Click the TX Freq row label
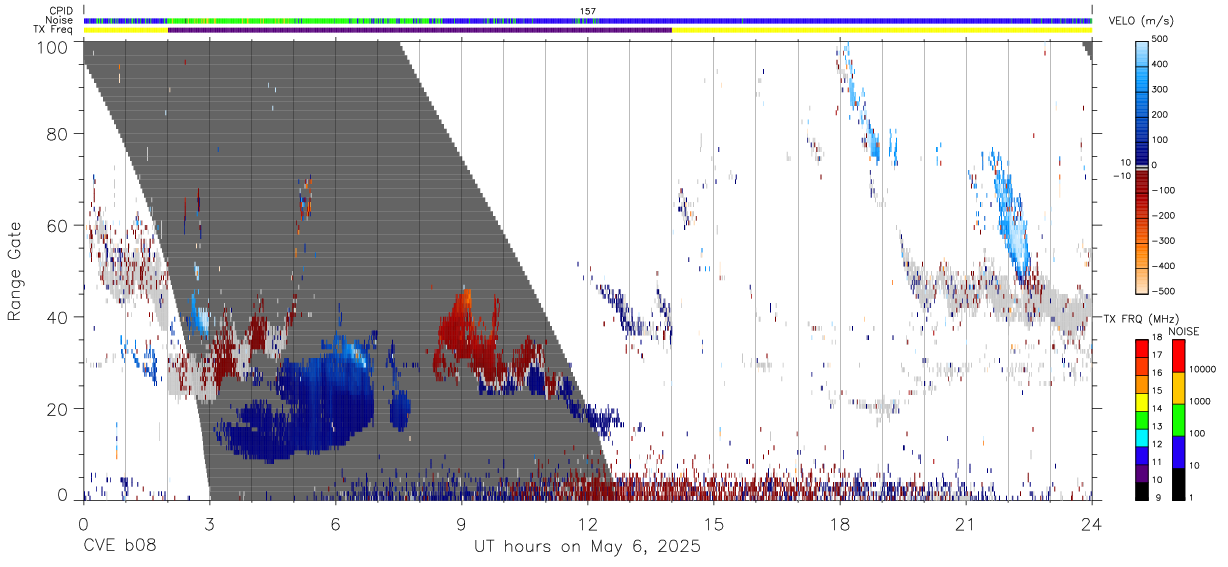This screenshot has width=1228, height=567. click(54, 30)
